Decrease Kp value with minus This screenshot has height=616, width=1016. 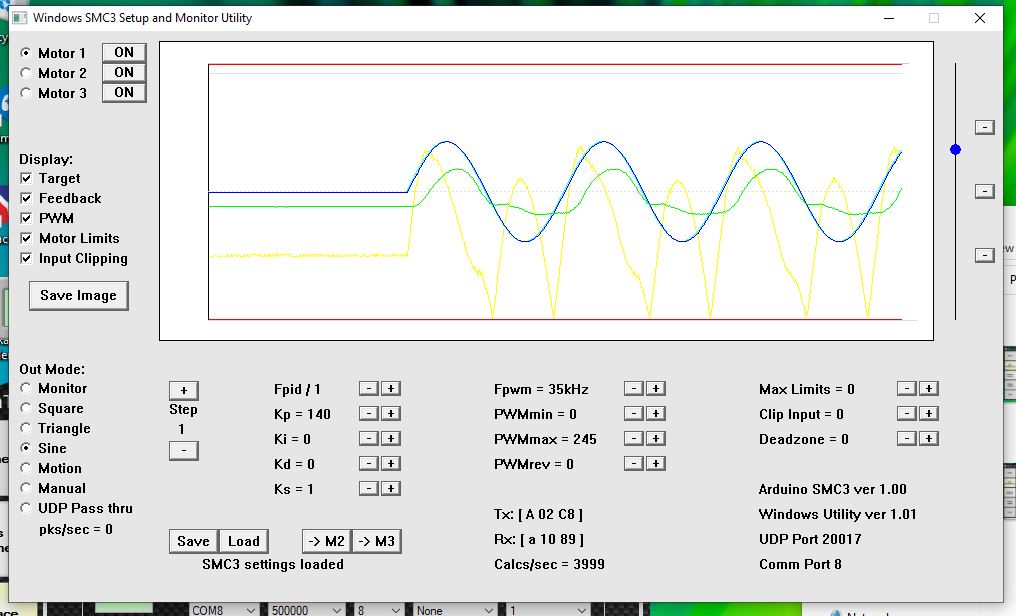(369, 414)
